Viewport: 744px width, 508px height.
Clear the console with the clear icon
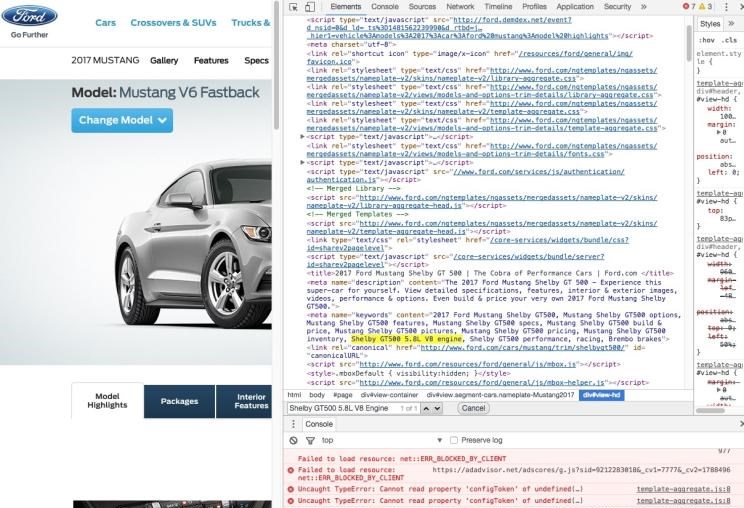(293, 441)
